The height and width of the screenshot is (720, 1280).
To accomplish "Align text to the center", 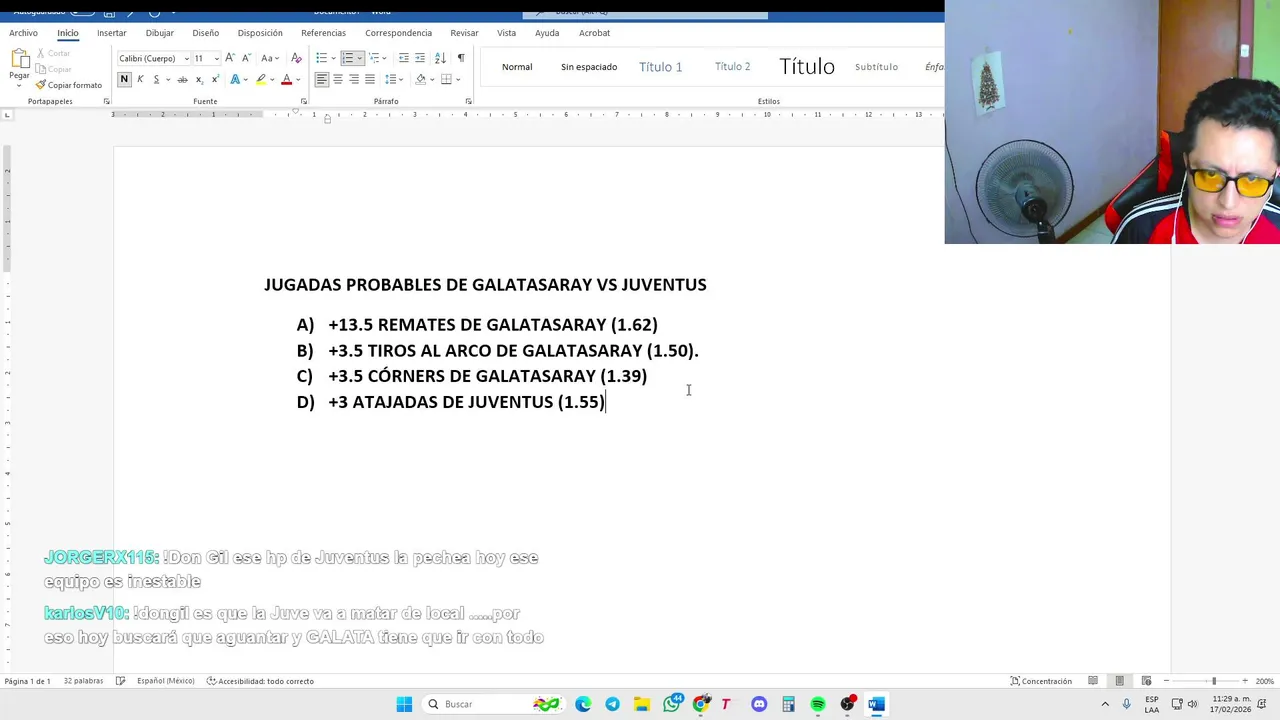I will click(338, 79).
